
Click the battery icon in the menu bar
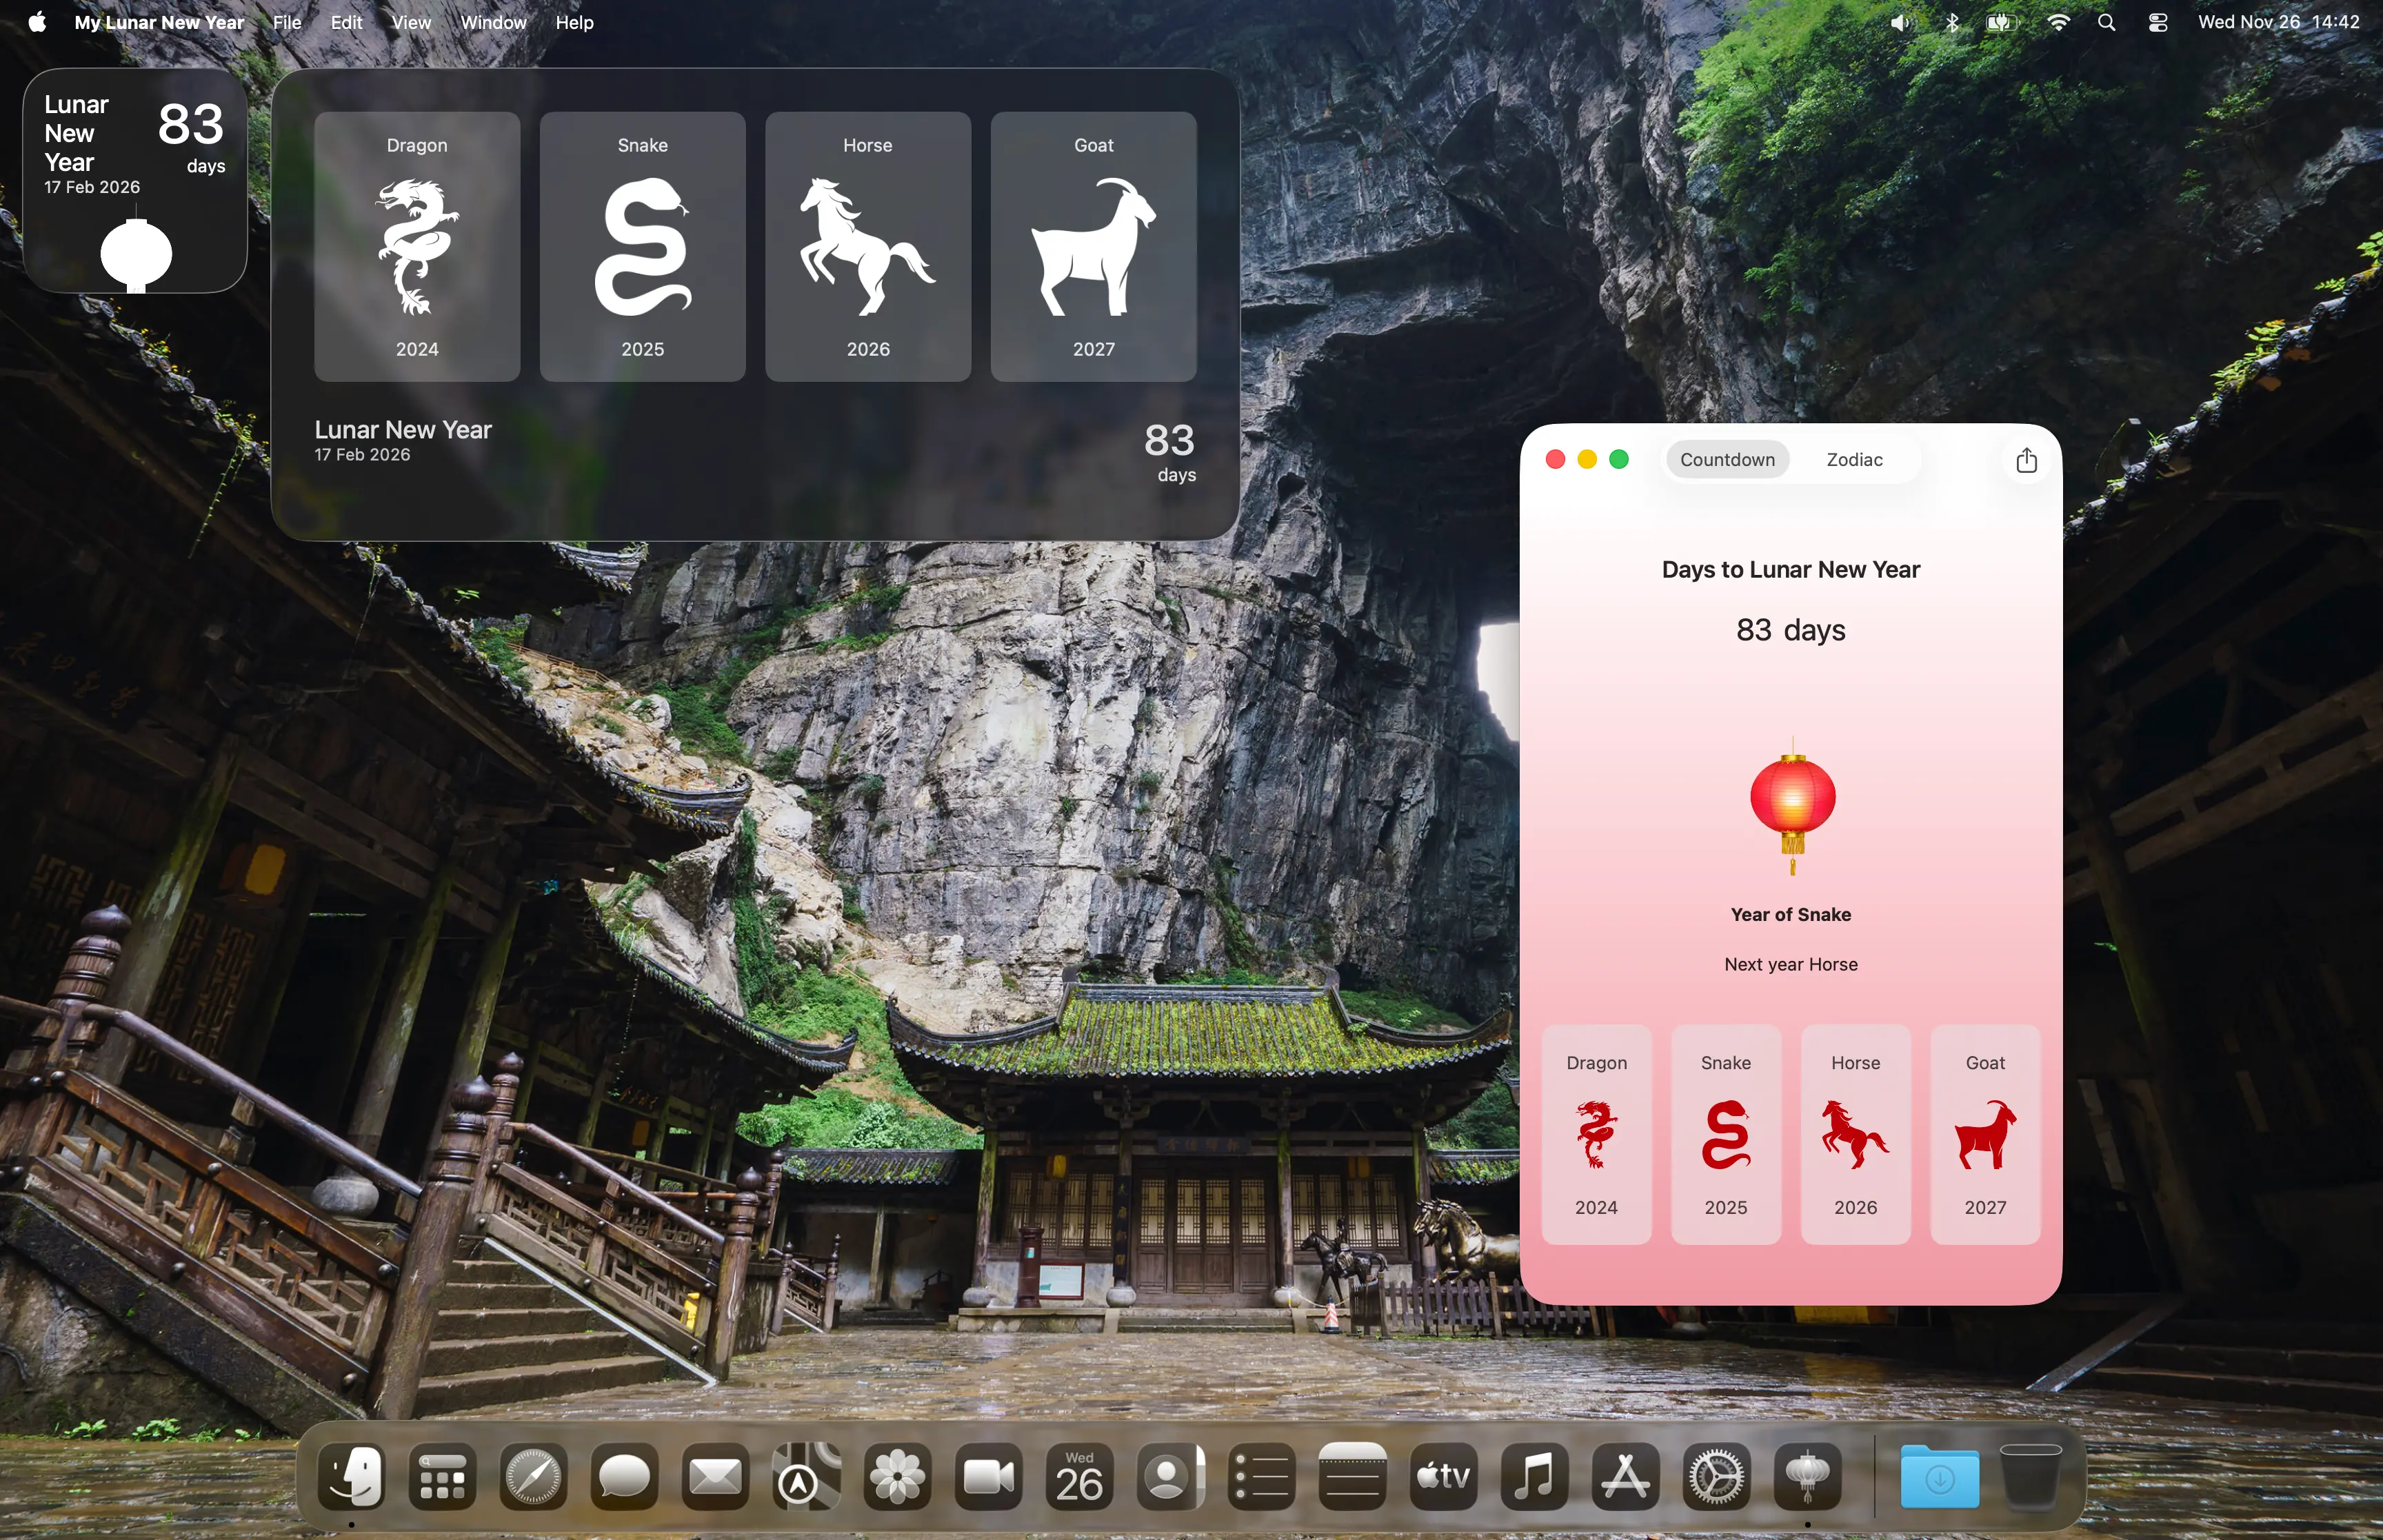click(x=2002, y=22)
